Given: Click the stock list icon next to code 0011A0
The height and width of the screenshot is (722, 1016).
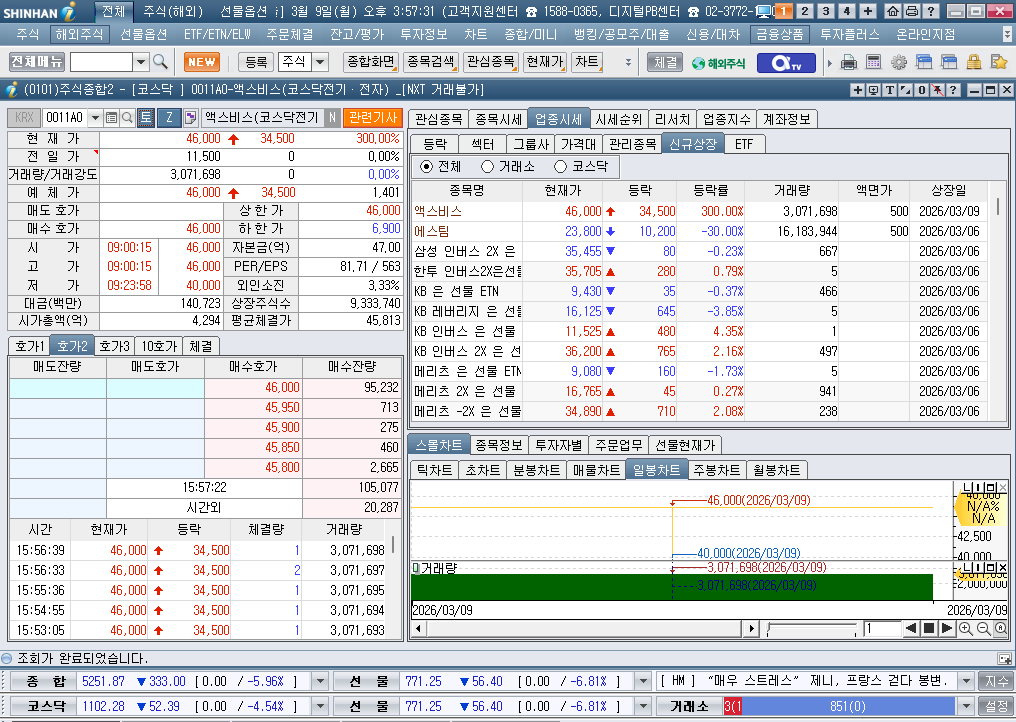Looking at the screenshot, I should tap(111, 117).
